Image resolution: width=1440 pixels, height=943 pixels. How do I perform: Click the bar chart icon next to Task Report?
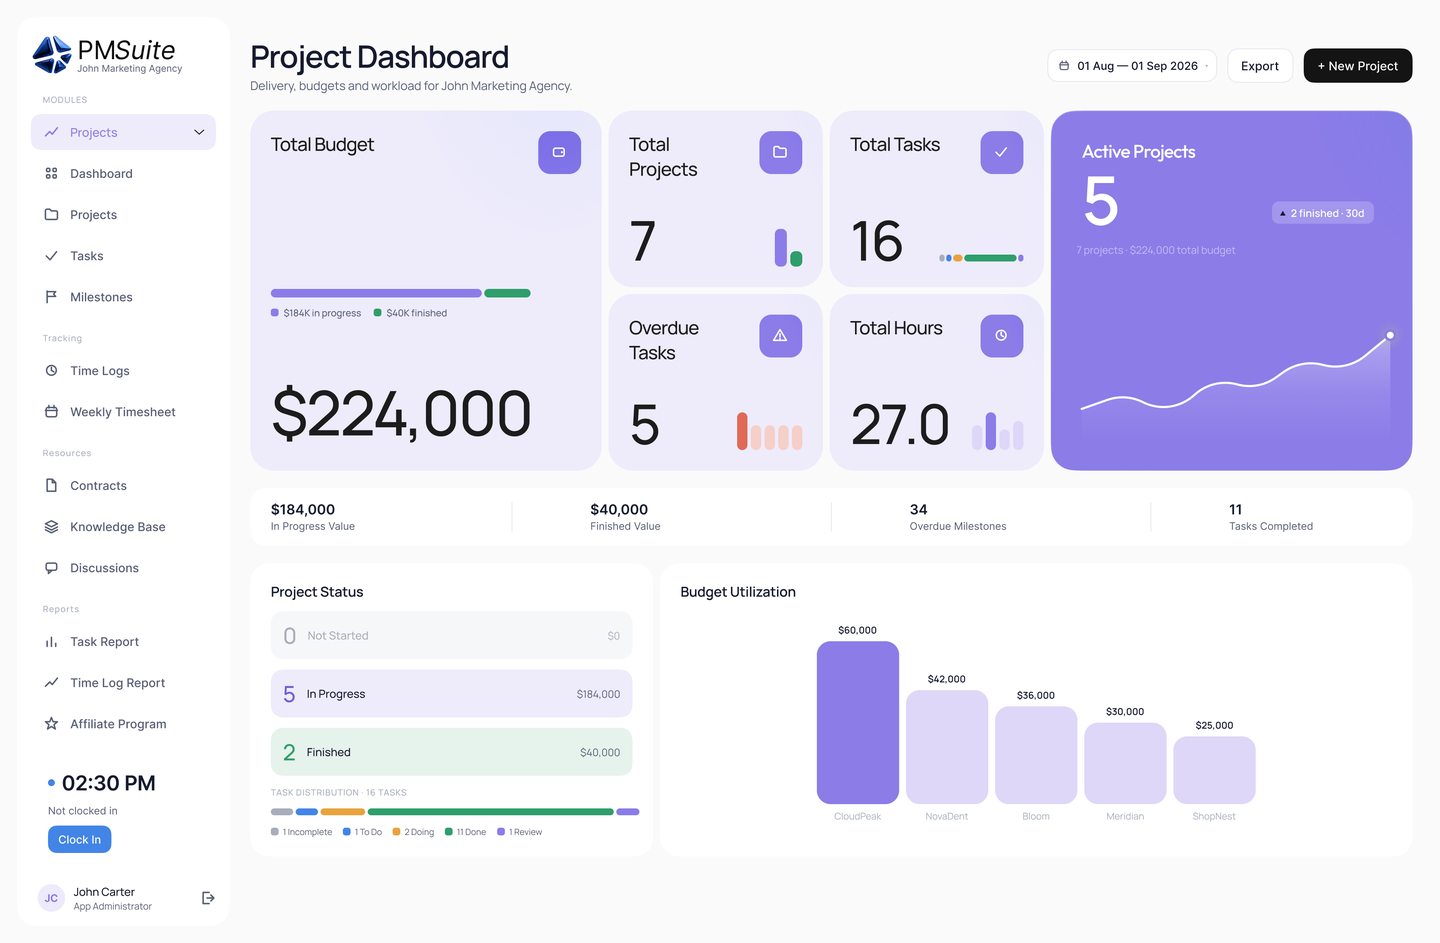pos(51,641)
